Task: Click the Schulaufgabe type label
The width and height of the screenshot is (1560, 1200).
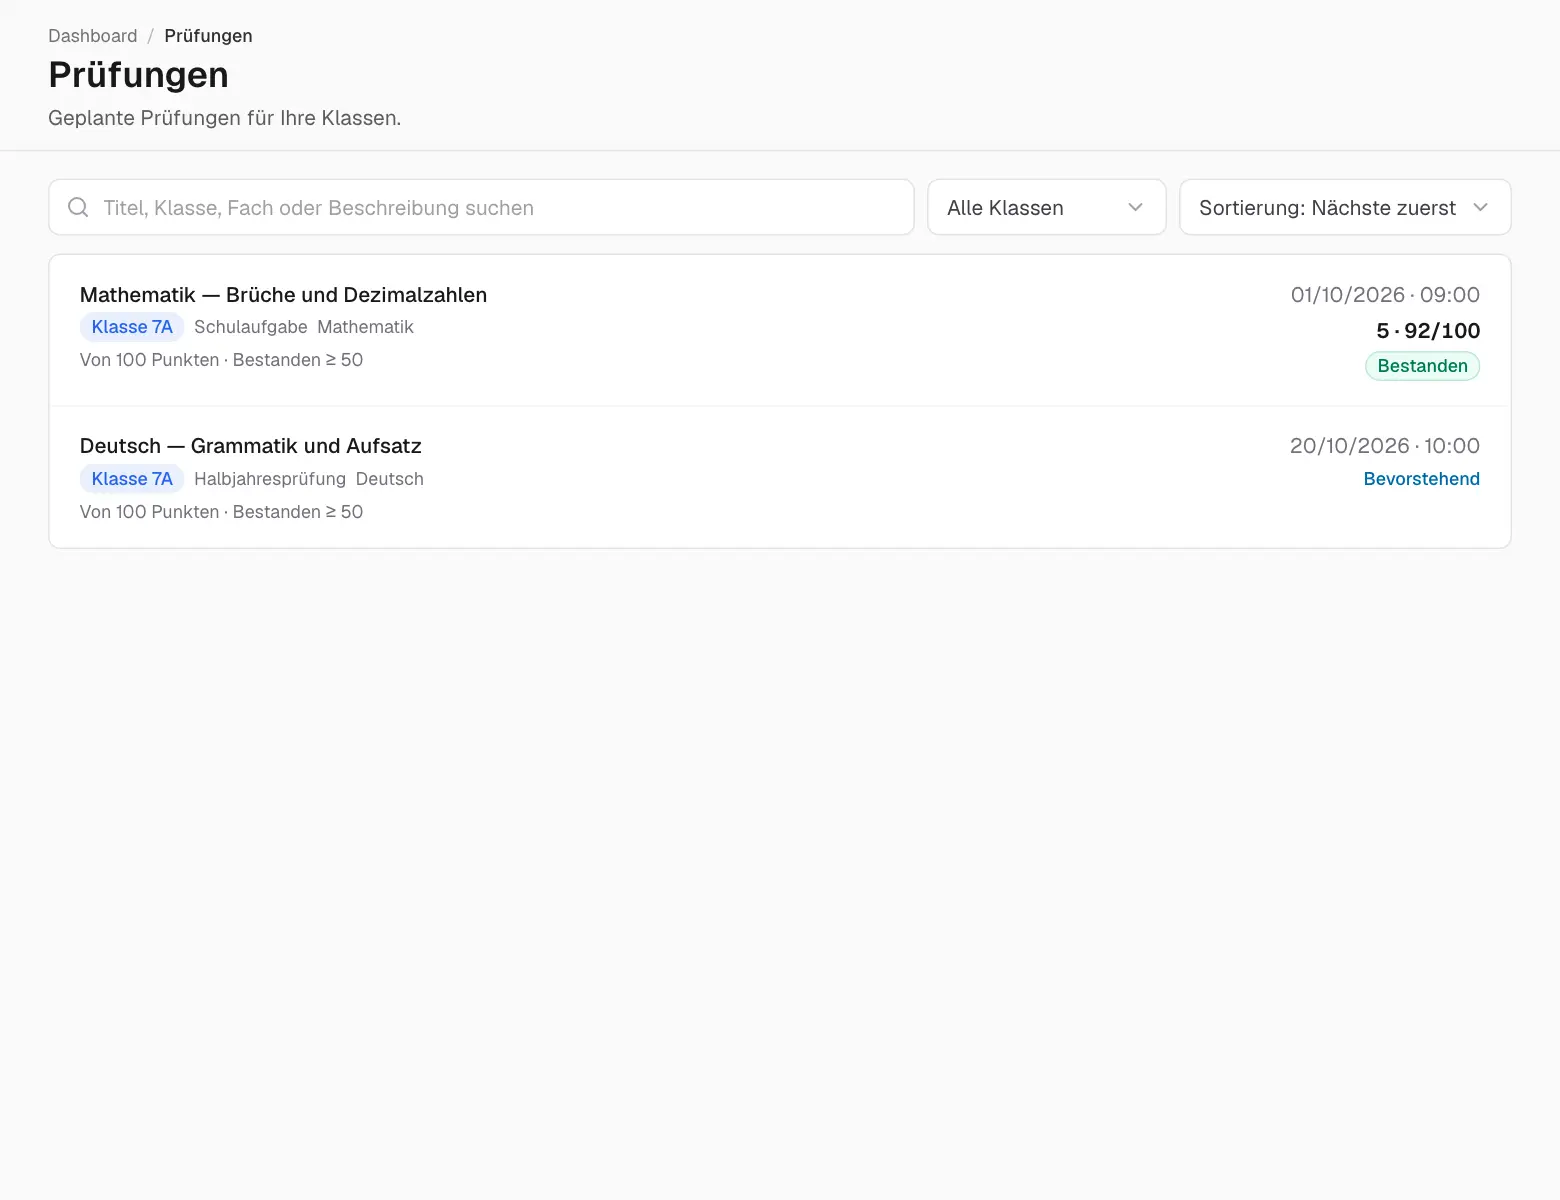Action: coord(251,327)
